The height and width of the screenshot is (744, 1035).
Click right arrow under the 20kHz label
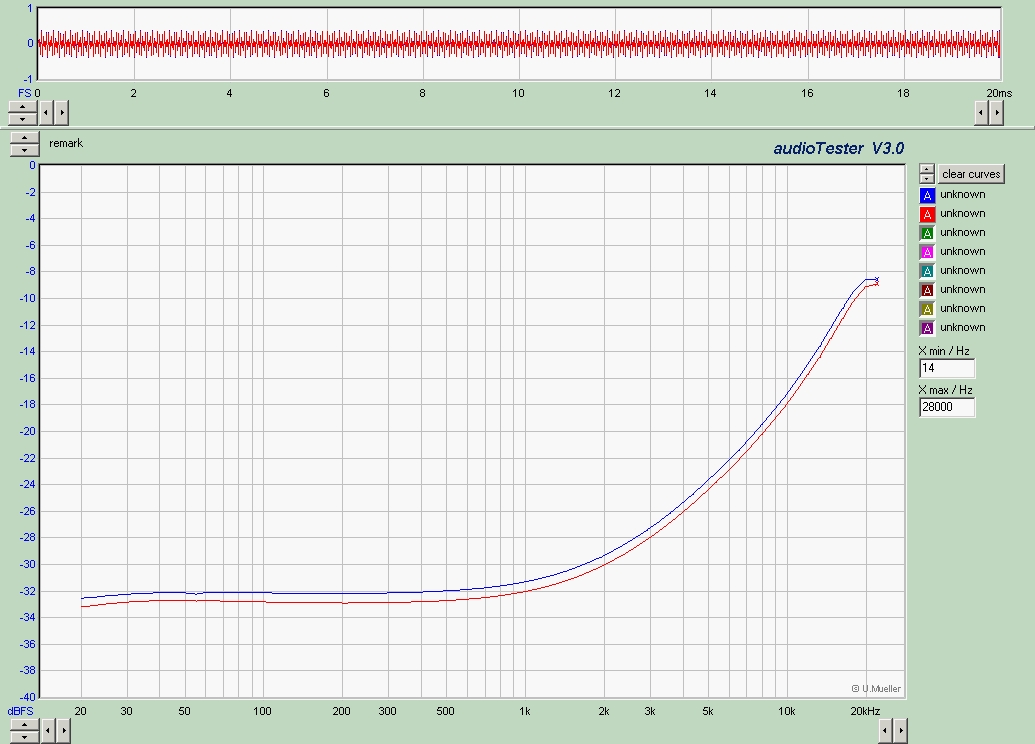[900, 731]
